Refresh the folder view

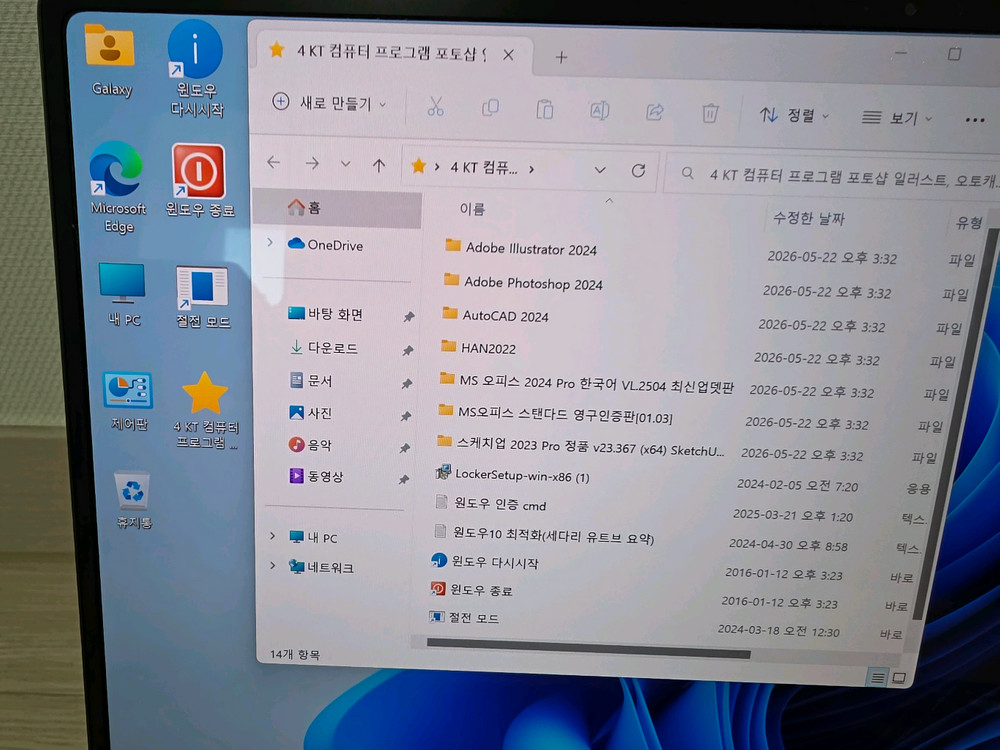(x=638, y=171)
